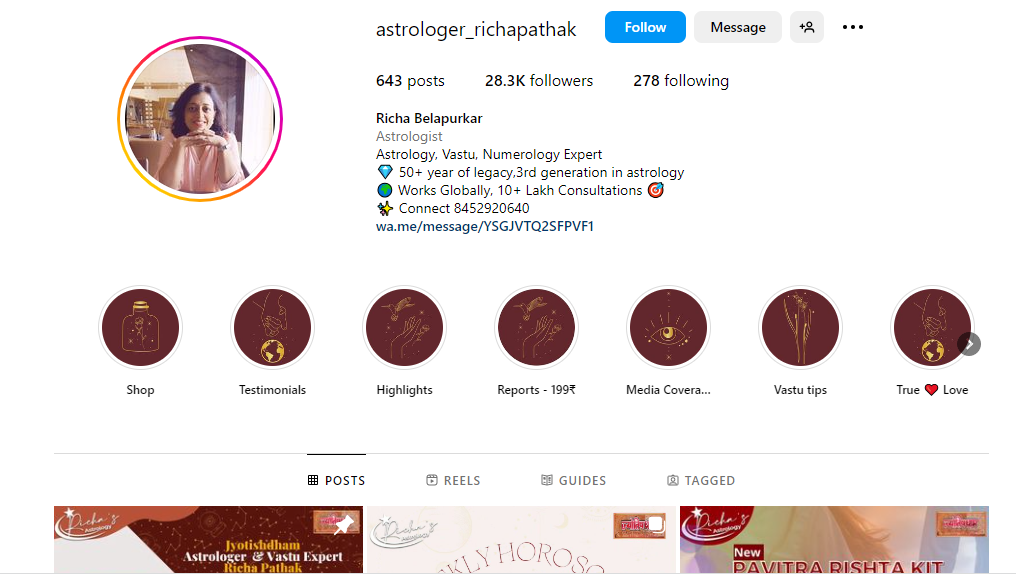The image size is (1016, 574).
Task: Open the three-dot options menu
Action: coord(853,27)
